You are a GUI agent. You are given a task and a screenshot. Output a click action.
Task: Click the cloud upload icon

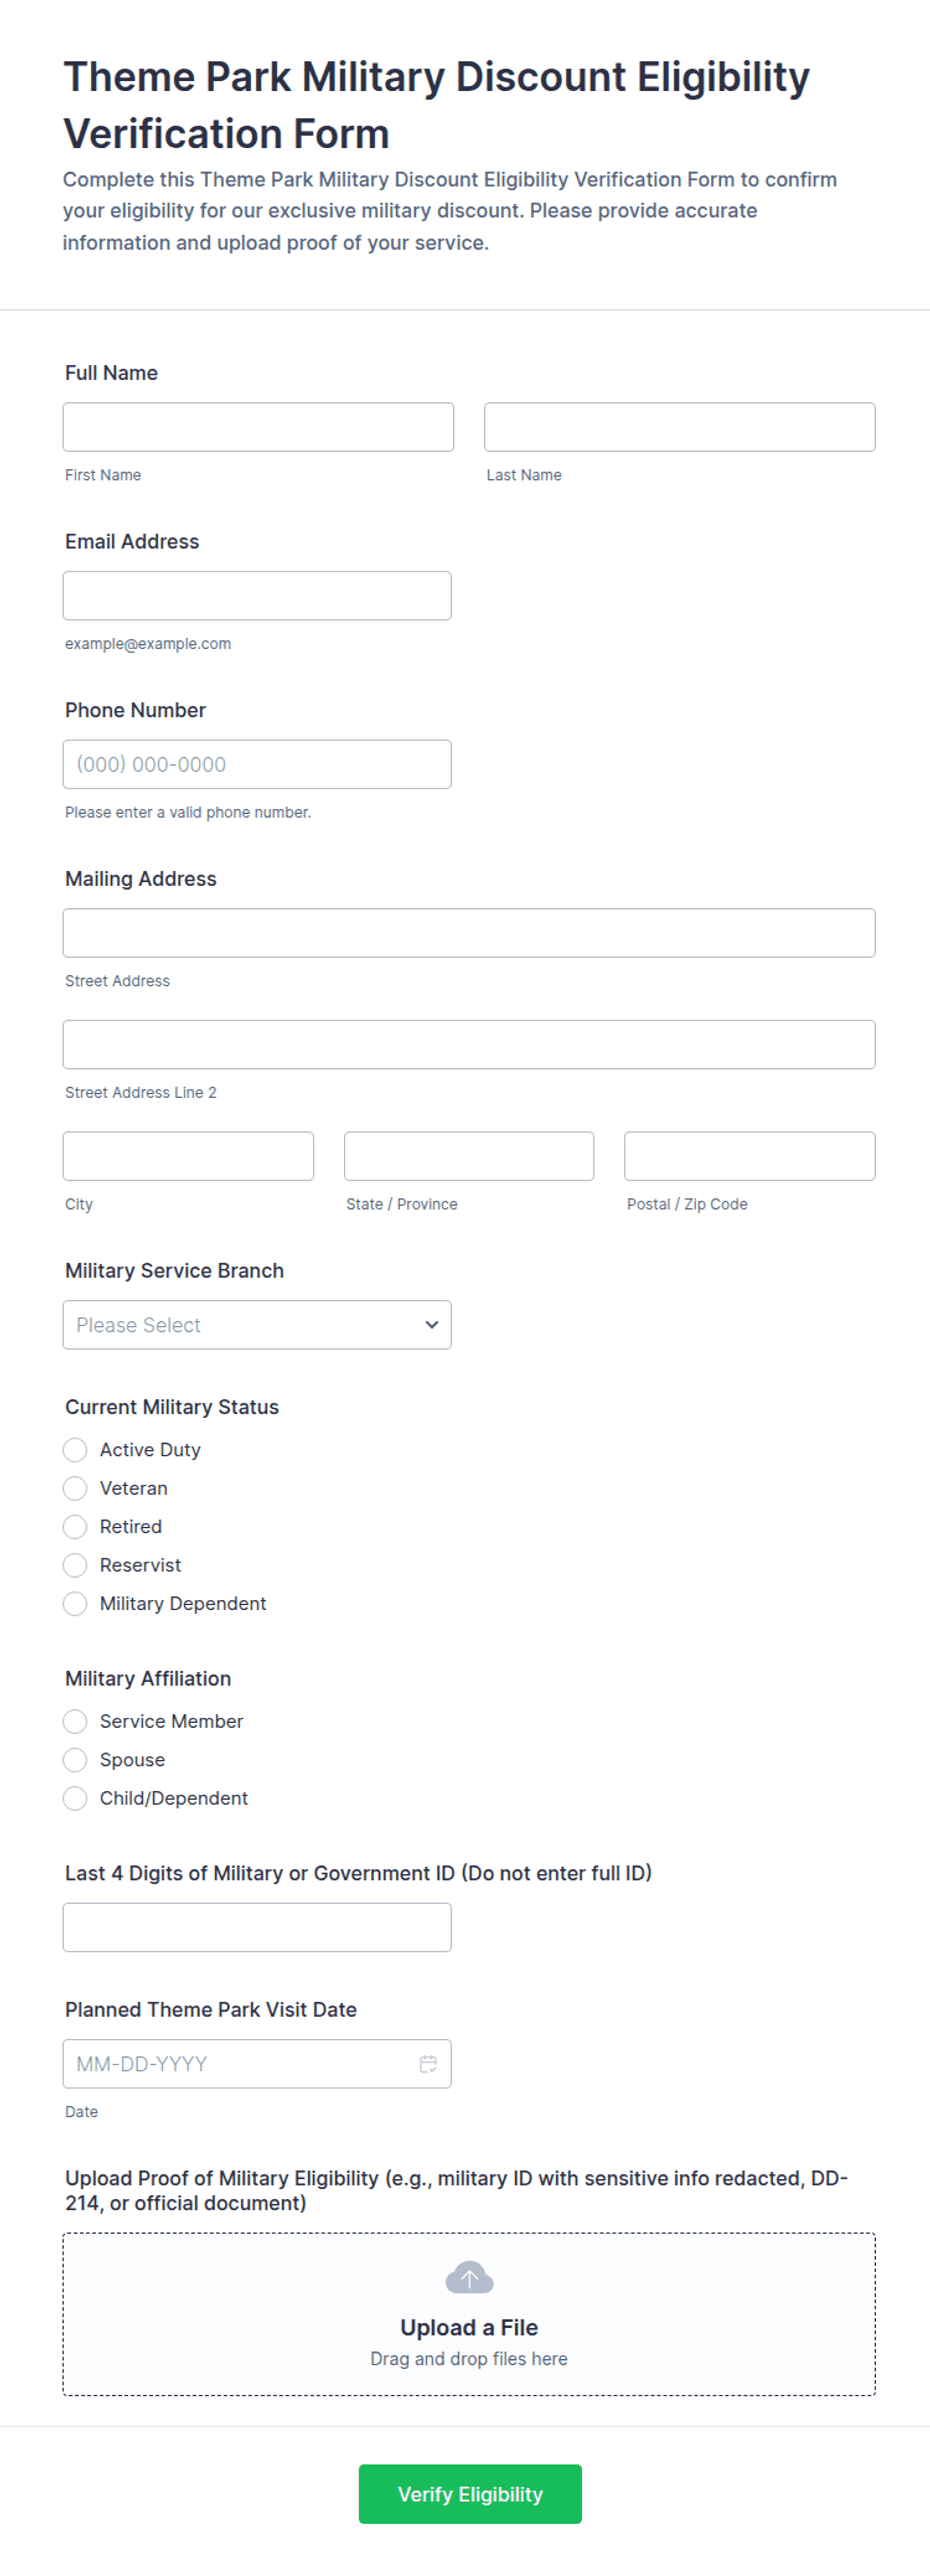469,2277
